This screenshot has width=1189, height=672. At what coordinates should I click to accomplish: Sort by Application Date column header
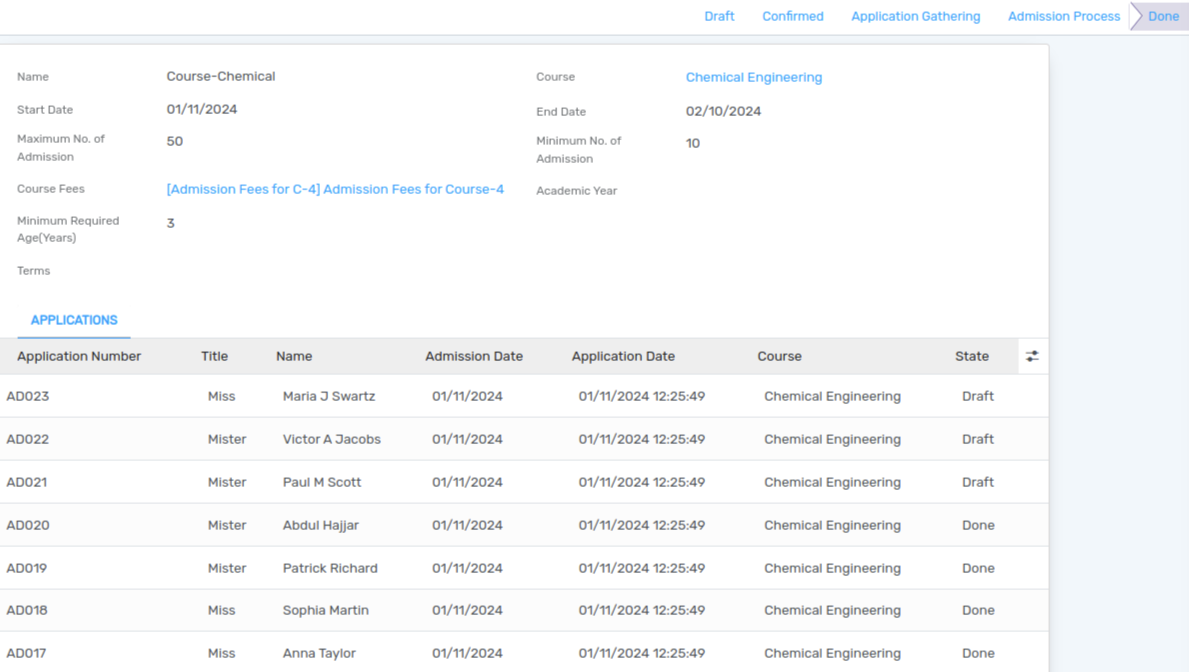(x=623, y=356)
